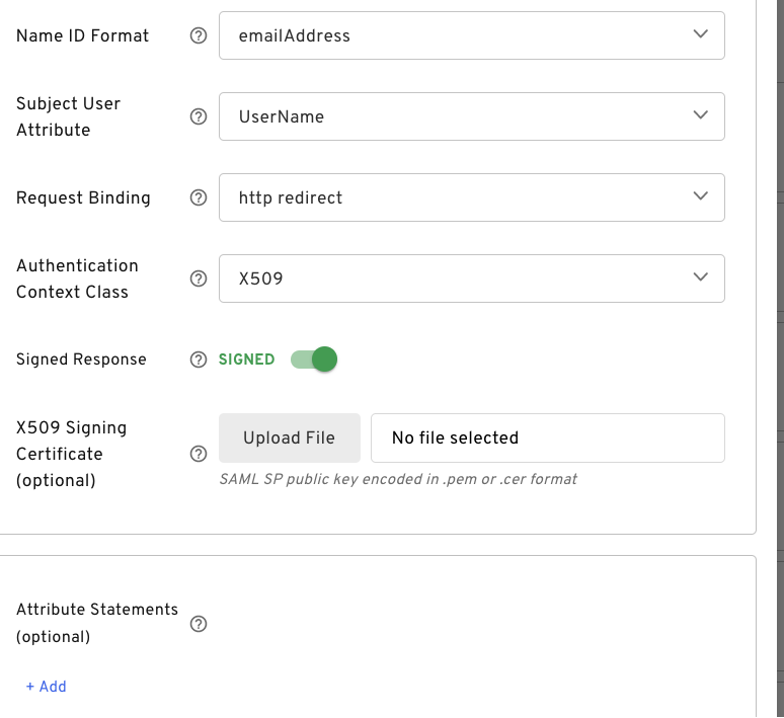The width and height of the screenshot is (784, 718).
Task: Click the green SIGNED status label
Action: pyautogui.click(x=246, y=360)
